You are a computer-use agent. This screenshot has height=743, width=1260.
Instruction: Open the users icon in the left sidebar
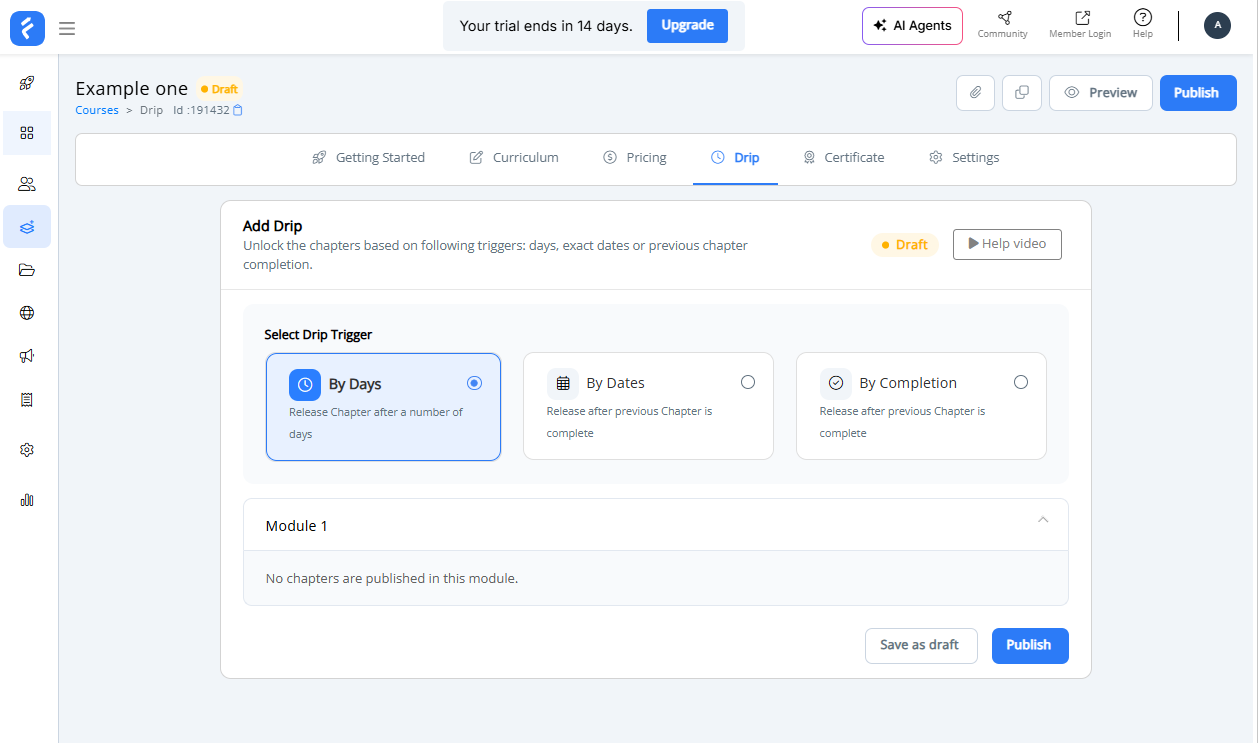click(x=27, y=184)
